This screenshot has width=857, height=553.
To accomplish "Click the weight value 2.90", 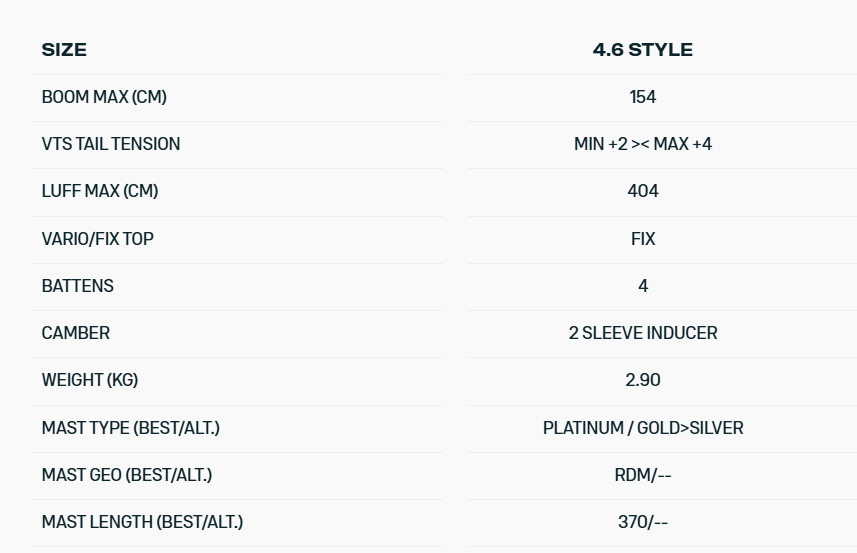I will point(642,380).
